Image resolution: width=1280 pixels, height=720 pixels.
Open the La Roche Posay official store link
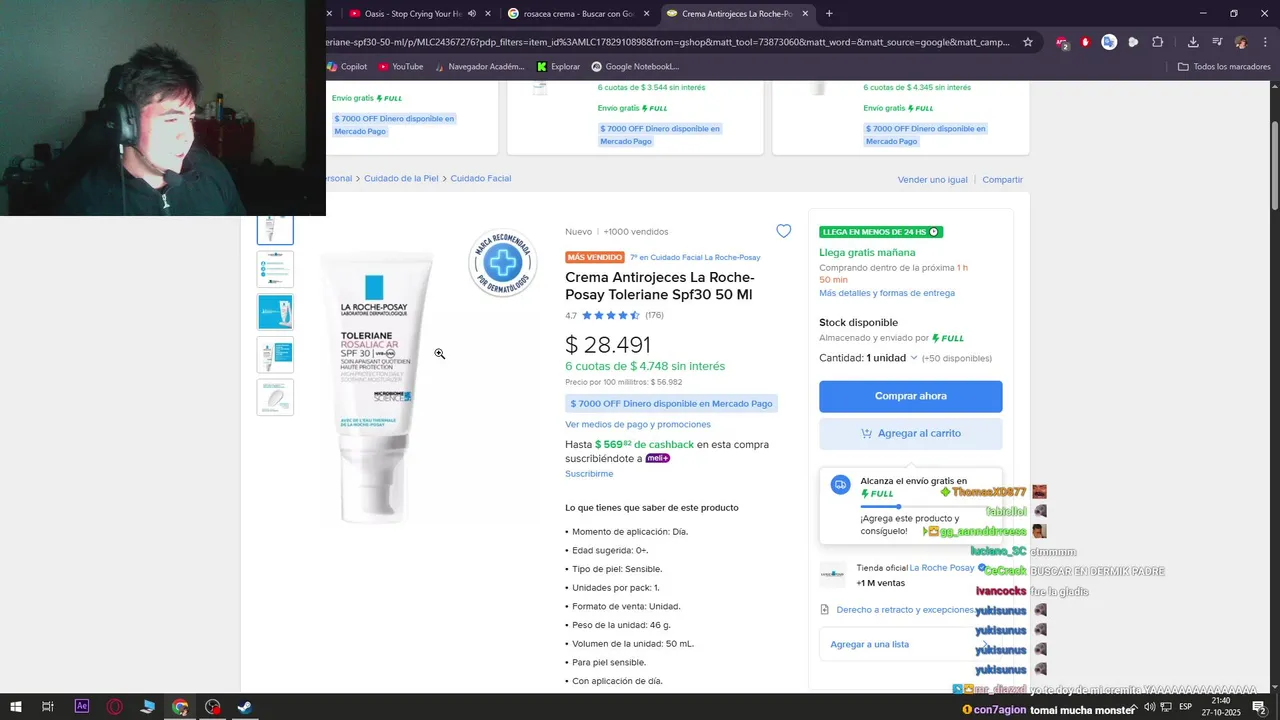[942, 568]
